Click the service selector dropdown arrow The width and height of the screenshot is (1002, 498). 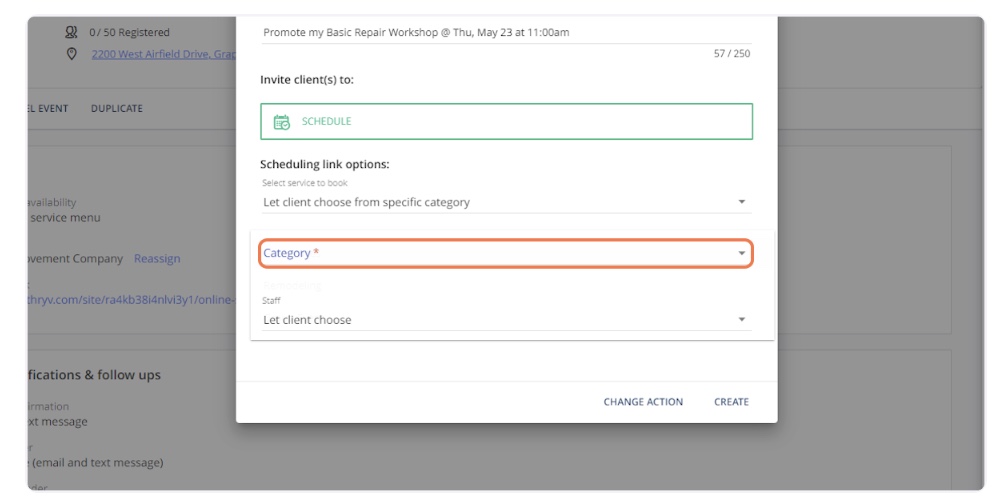[741, 202]
